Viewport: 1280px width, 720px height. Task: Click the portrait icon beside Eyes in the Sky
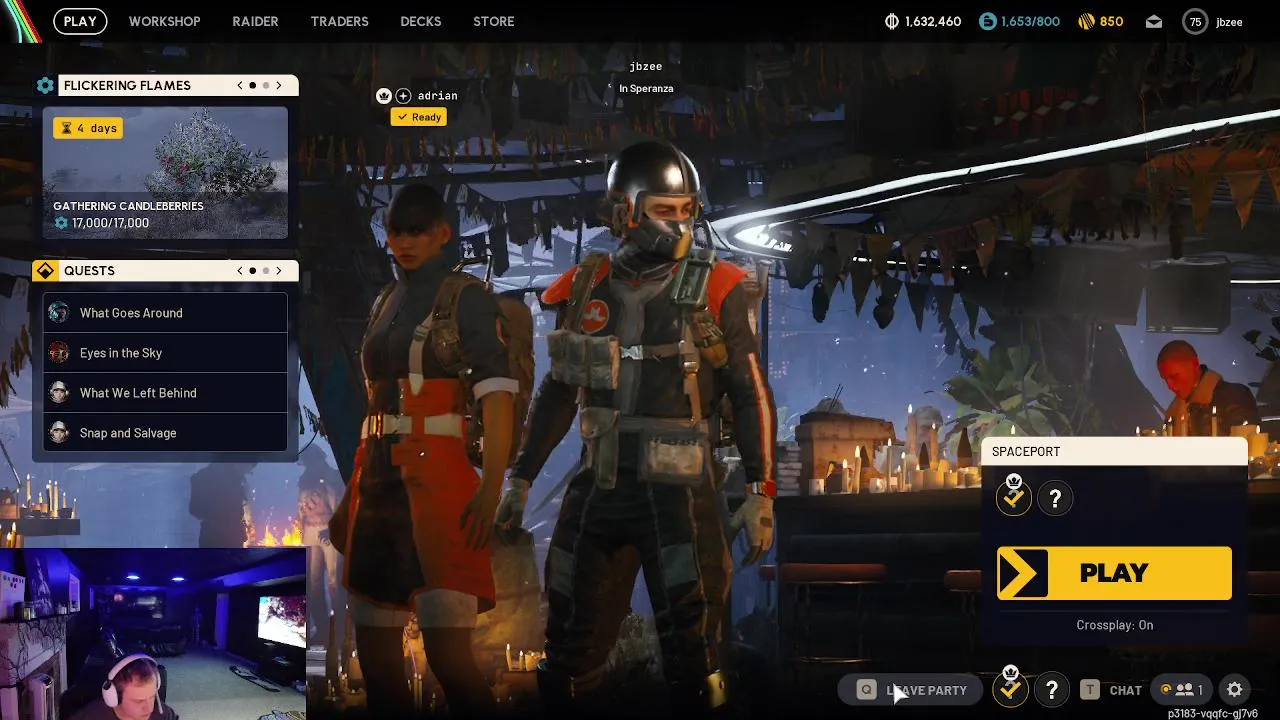click(x=59, y=352)
